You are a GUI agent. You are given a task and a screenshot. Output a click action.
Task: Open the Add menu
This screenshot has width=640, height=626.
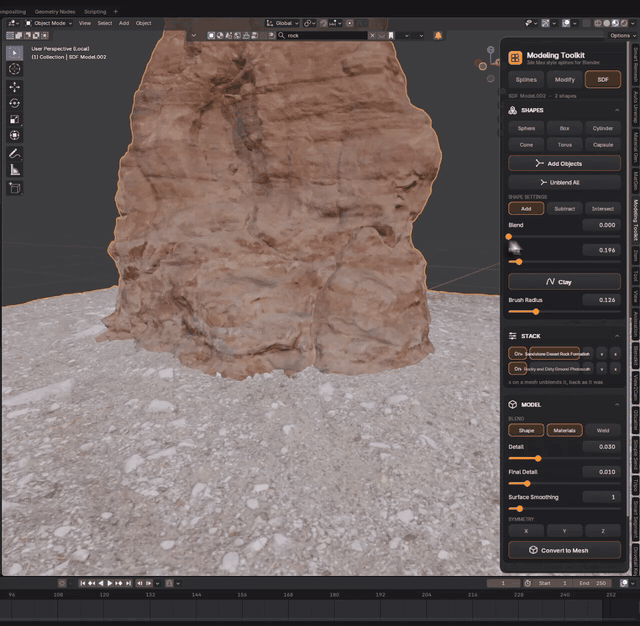click(x=124, y=23)
